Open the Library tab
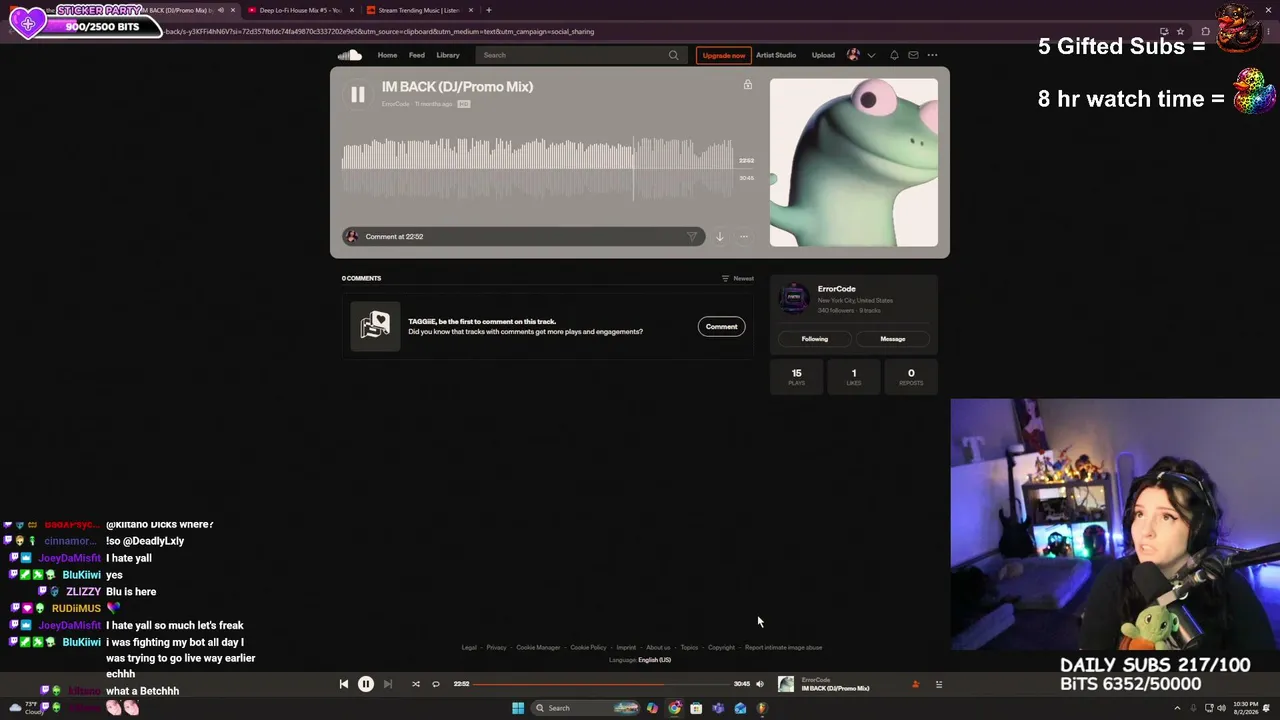The height and width of the screenshot is (720, 1280). 448,55
